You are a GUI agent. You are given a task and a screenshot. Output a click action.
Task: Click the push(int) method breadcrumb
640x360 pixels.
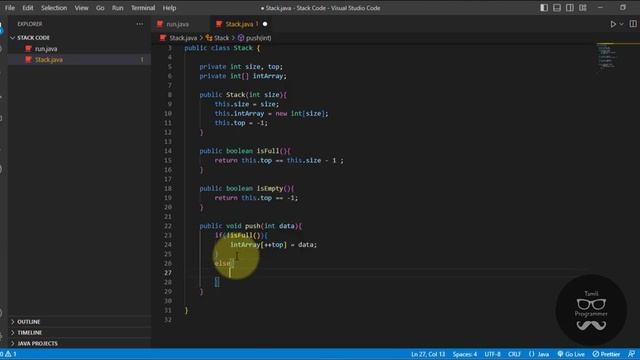tap(258, 38)
